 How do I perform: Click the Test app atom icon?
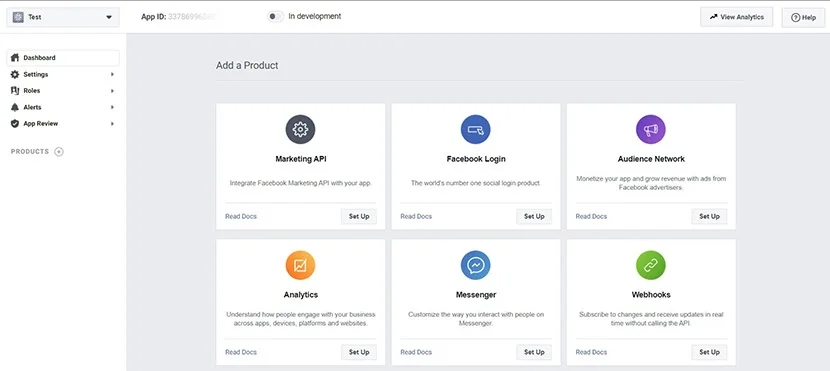coord(18,17)
